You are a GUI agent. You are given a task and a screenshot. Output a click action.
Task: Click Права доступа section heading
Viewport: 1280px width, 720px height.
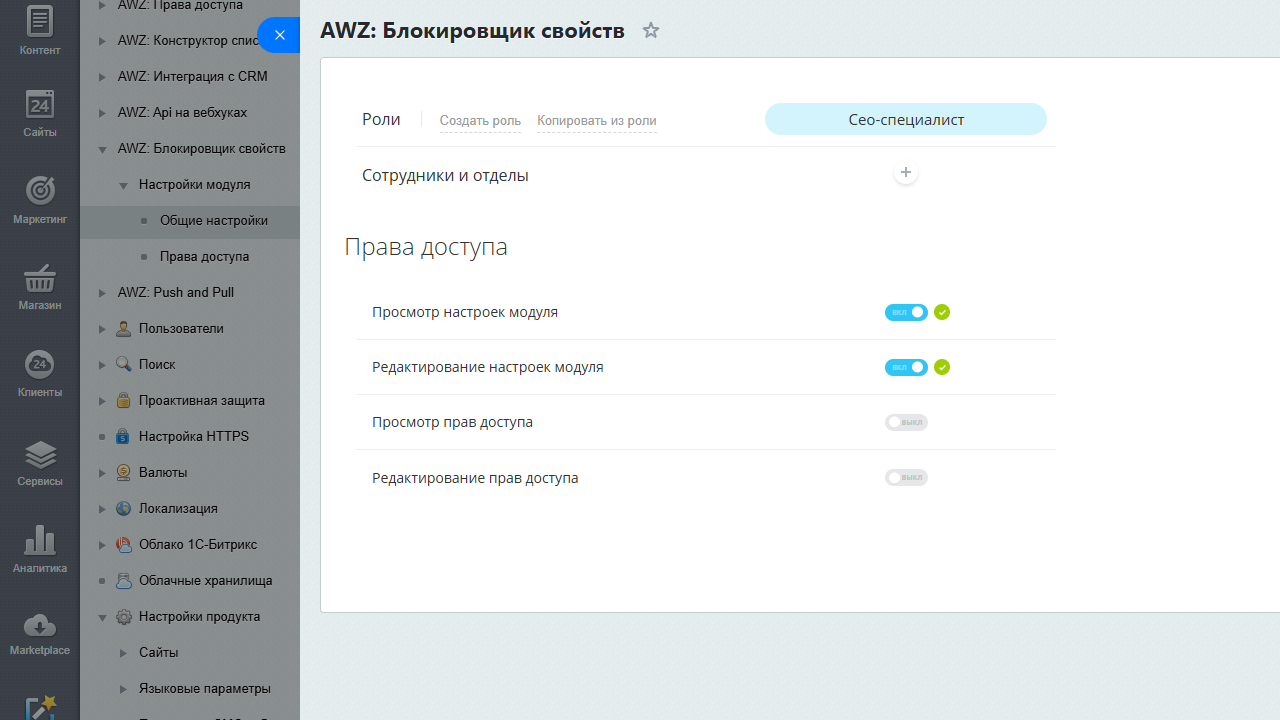(426, 247)
